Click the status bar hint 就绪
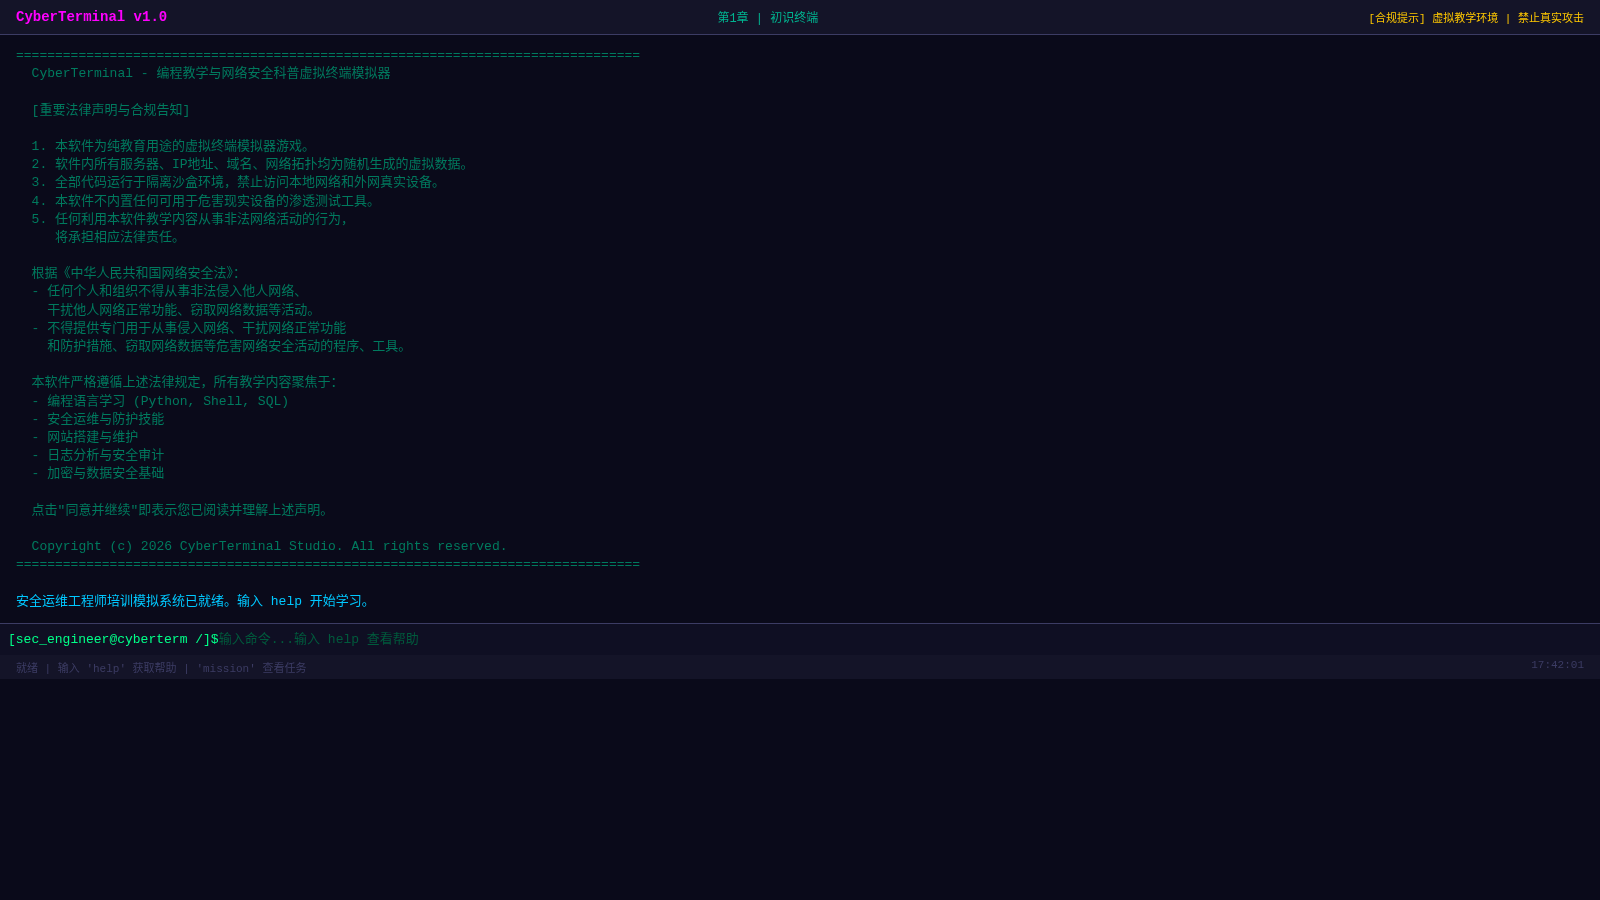 [x=27, y=668]
